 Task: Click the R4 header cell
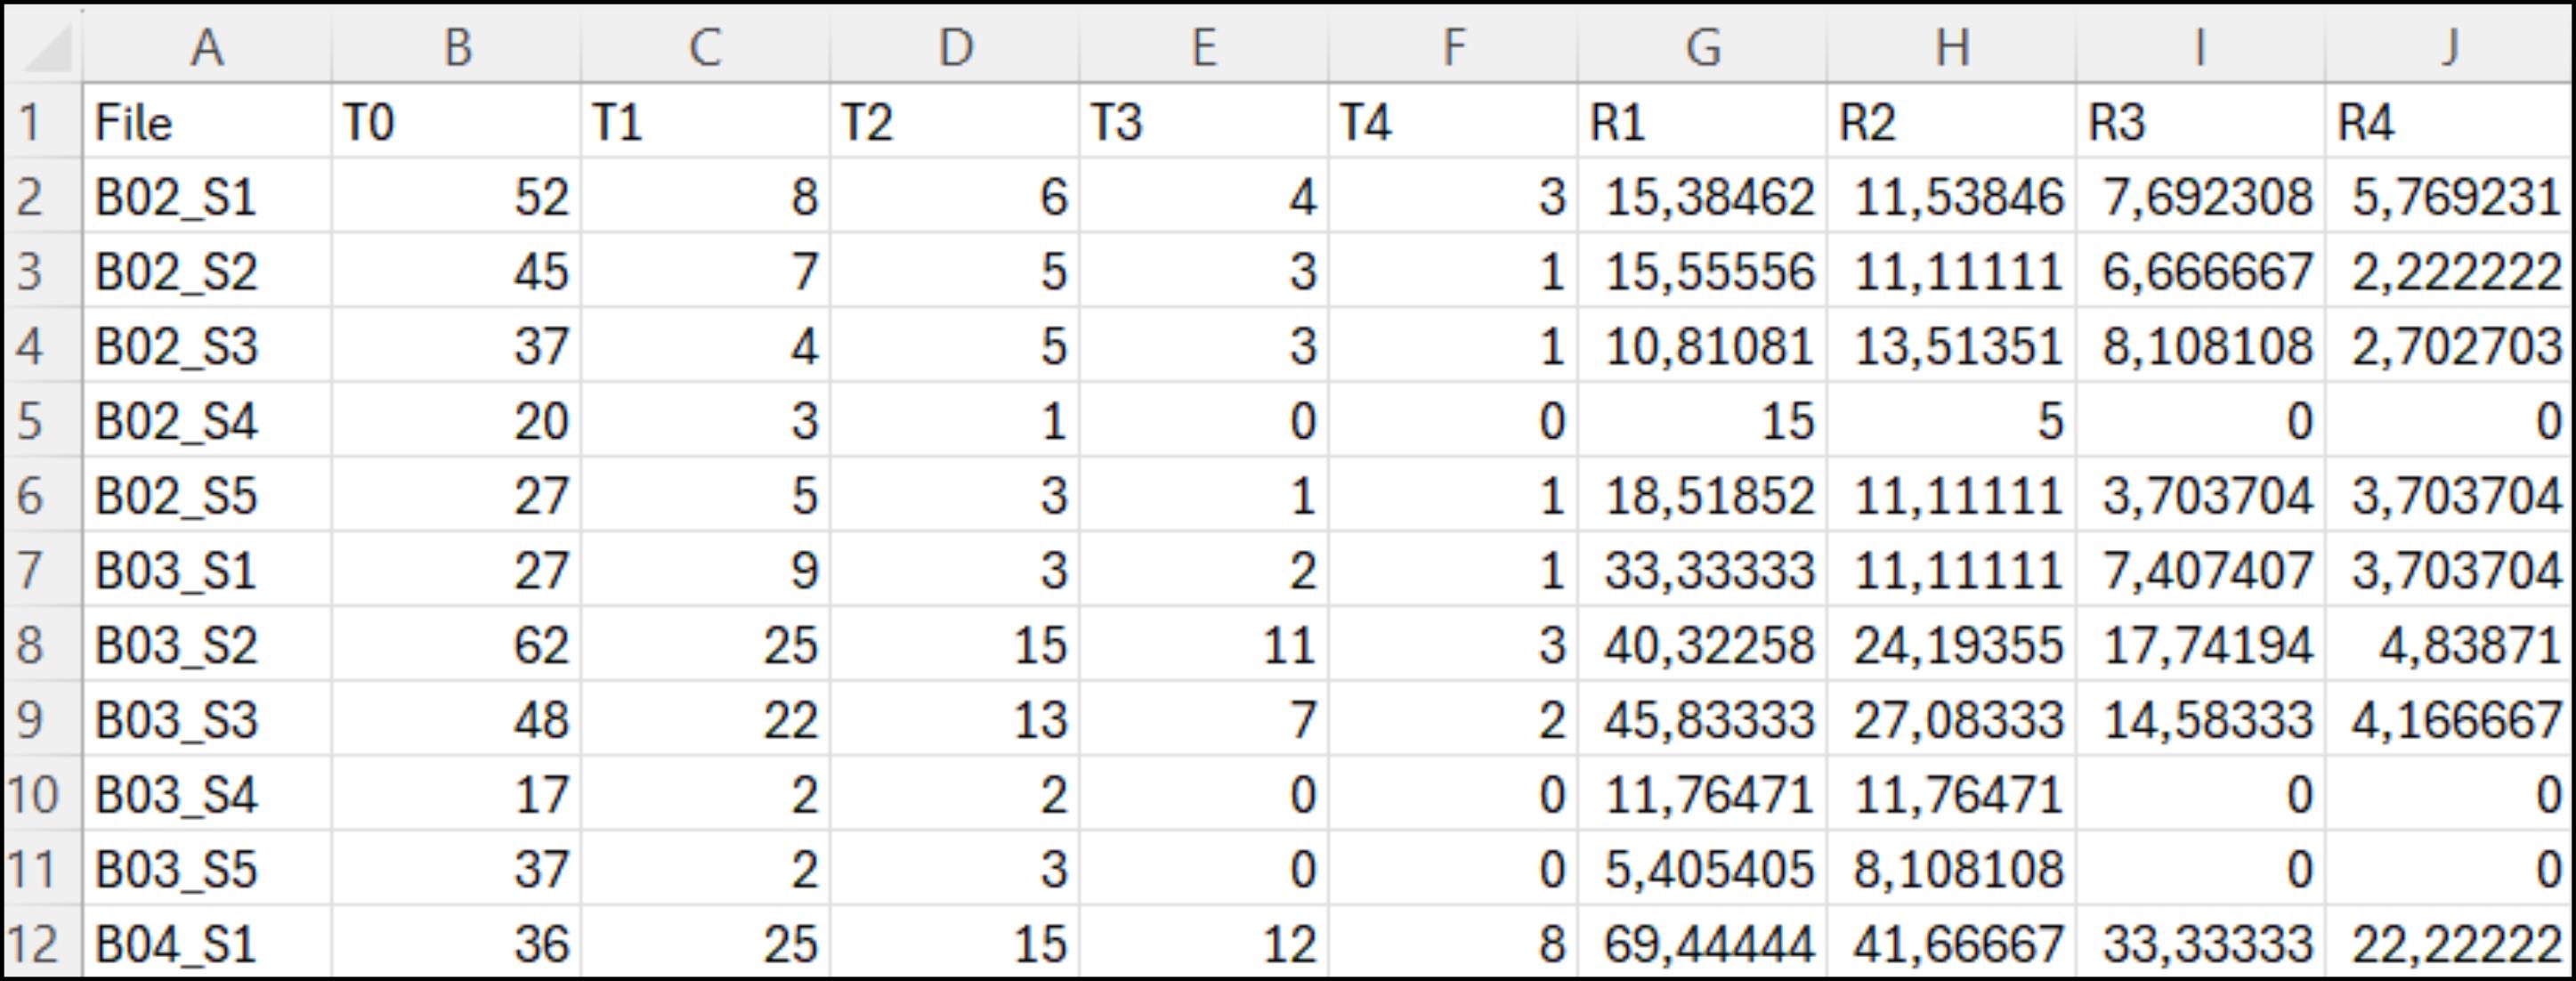tap(2449, 122)
